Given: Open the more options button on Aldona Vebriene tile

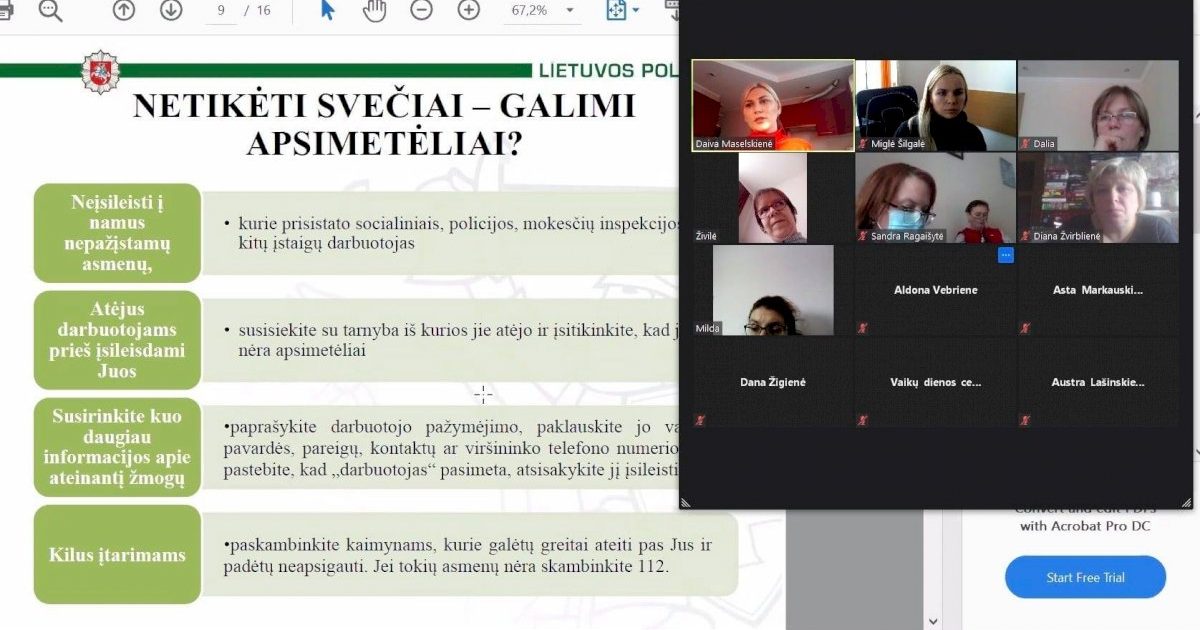Looking at the screenshot, I should pyautogui.click(x=1006, y=255).
